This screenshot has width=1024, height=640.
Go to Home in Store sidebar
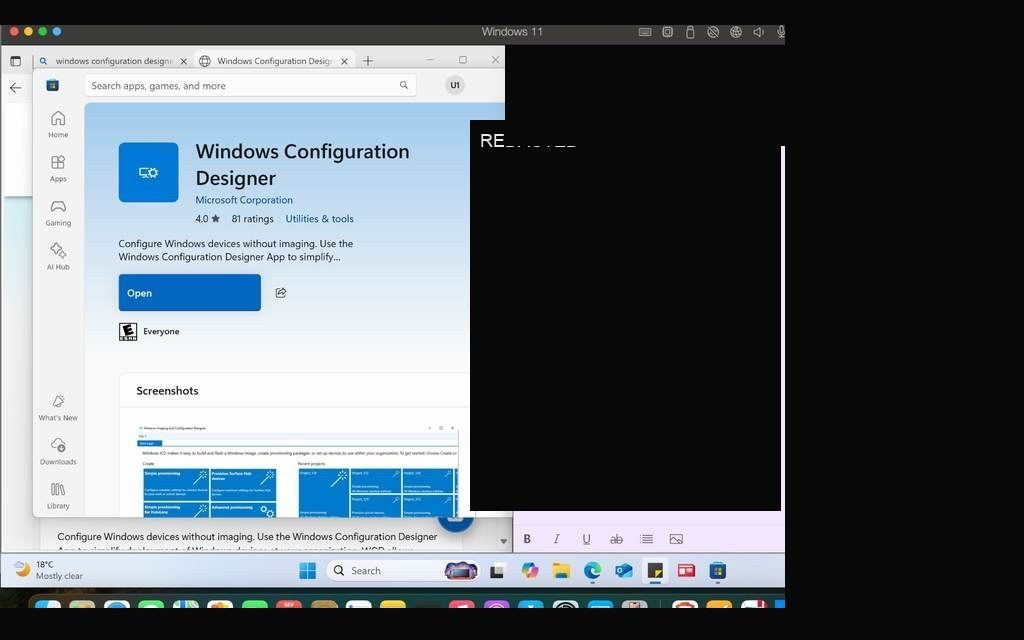point(58,123)
